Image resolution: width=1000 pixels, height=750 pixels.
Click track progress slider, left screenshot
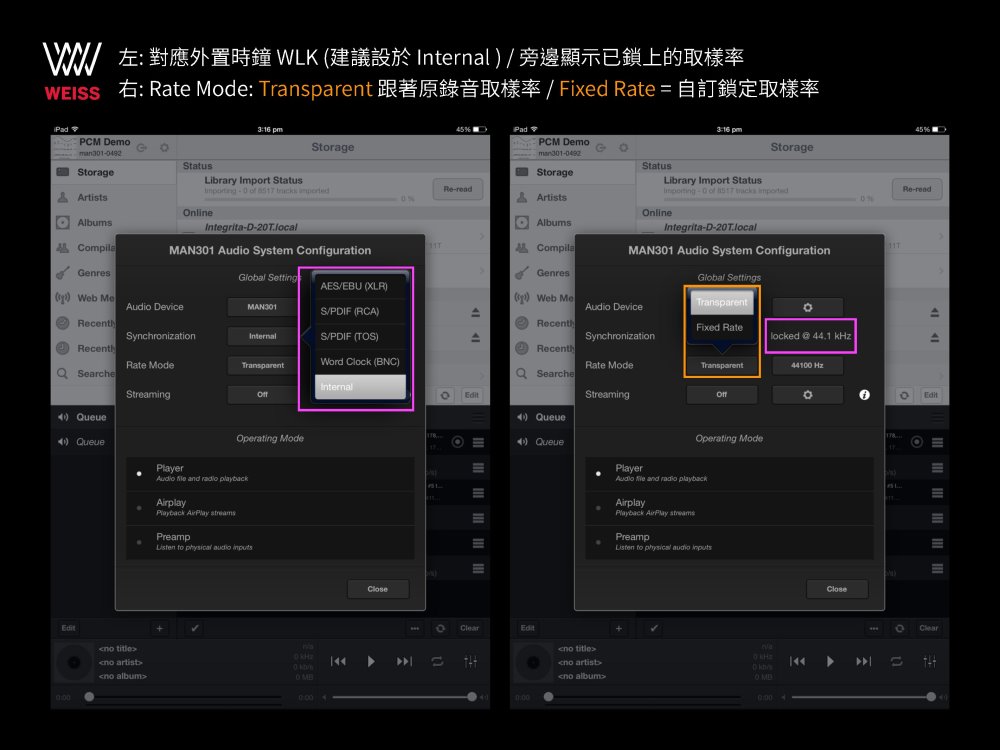coord(185,697)
